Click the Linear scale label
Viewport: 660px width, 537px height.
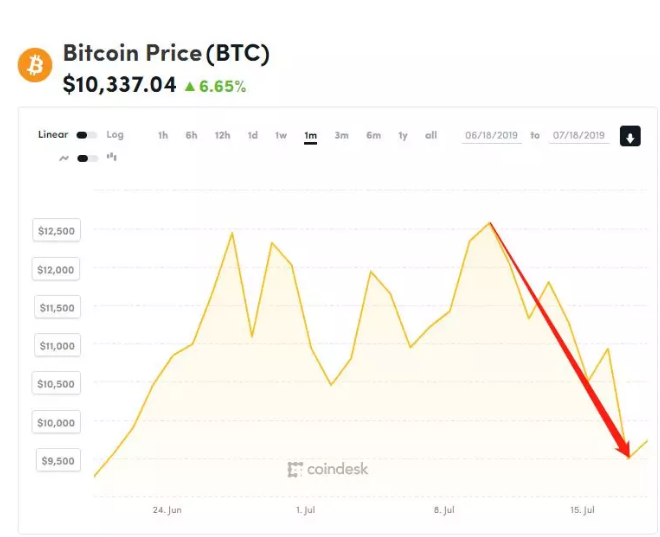pyautogui.click(x=53, y=135)
